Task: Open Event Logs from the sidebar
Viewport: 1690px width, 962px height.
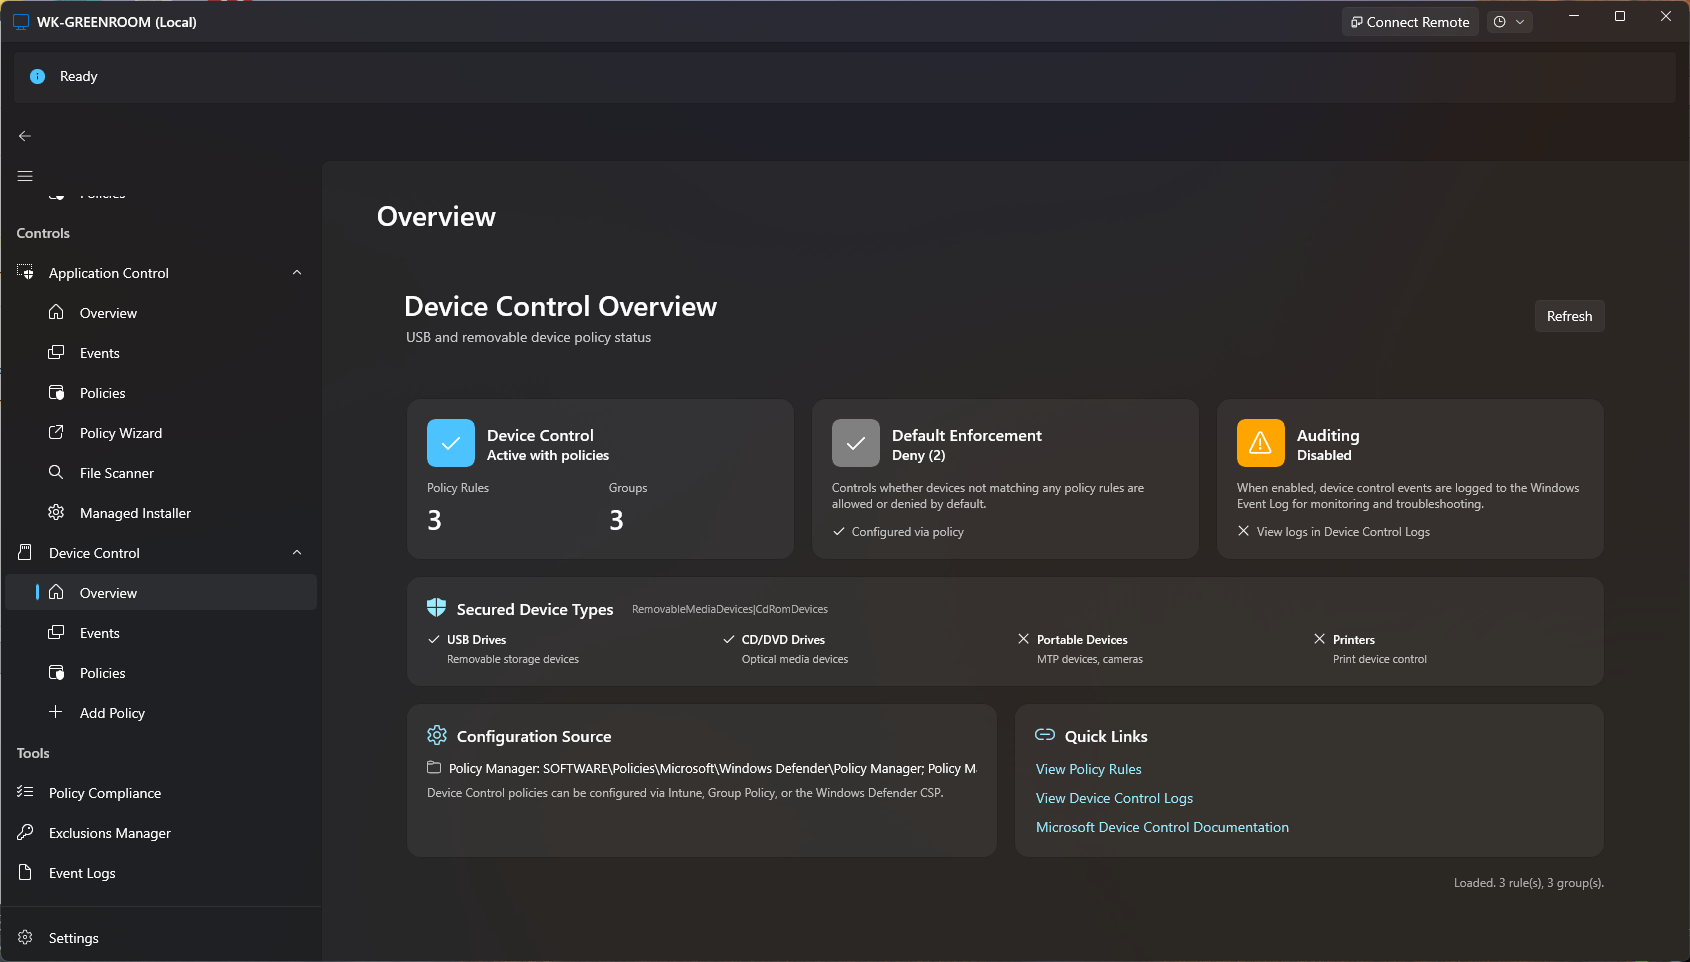Action: point(82,872)
